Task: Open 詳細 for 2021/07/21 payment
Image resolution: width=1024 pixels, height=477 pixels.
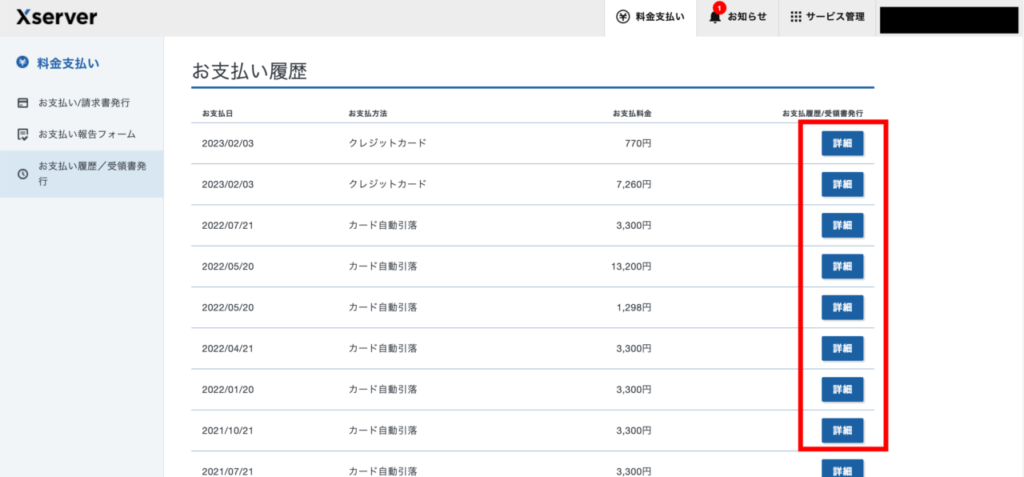Action: [842, 469]
